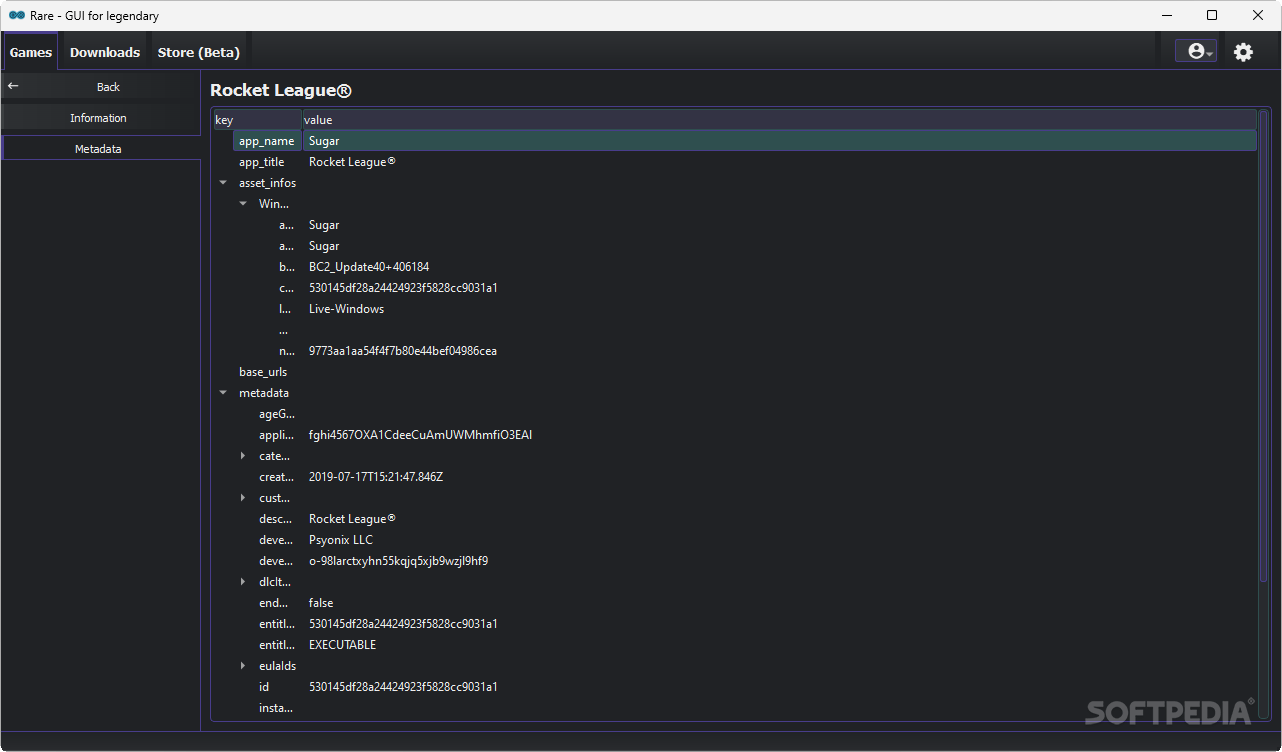Click value fghi4567OXA1CdeeCuAmUWMhmfiO3EAI
Screen dimensions: 1282x752
(420, 435)
